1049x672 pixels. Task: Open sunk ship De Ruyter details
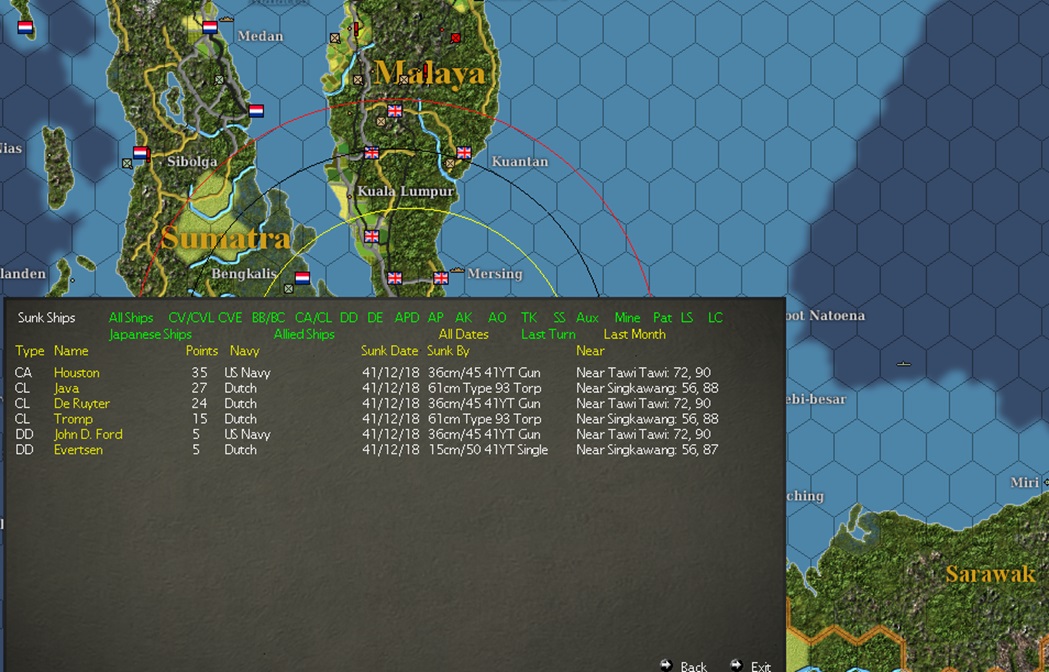coord(82,404)
